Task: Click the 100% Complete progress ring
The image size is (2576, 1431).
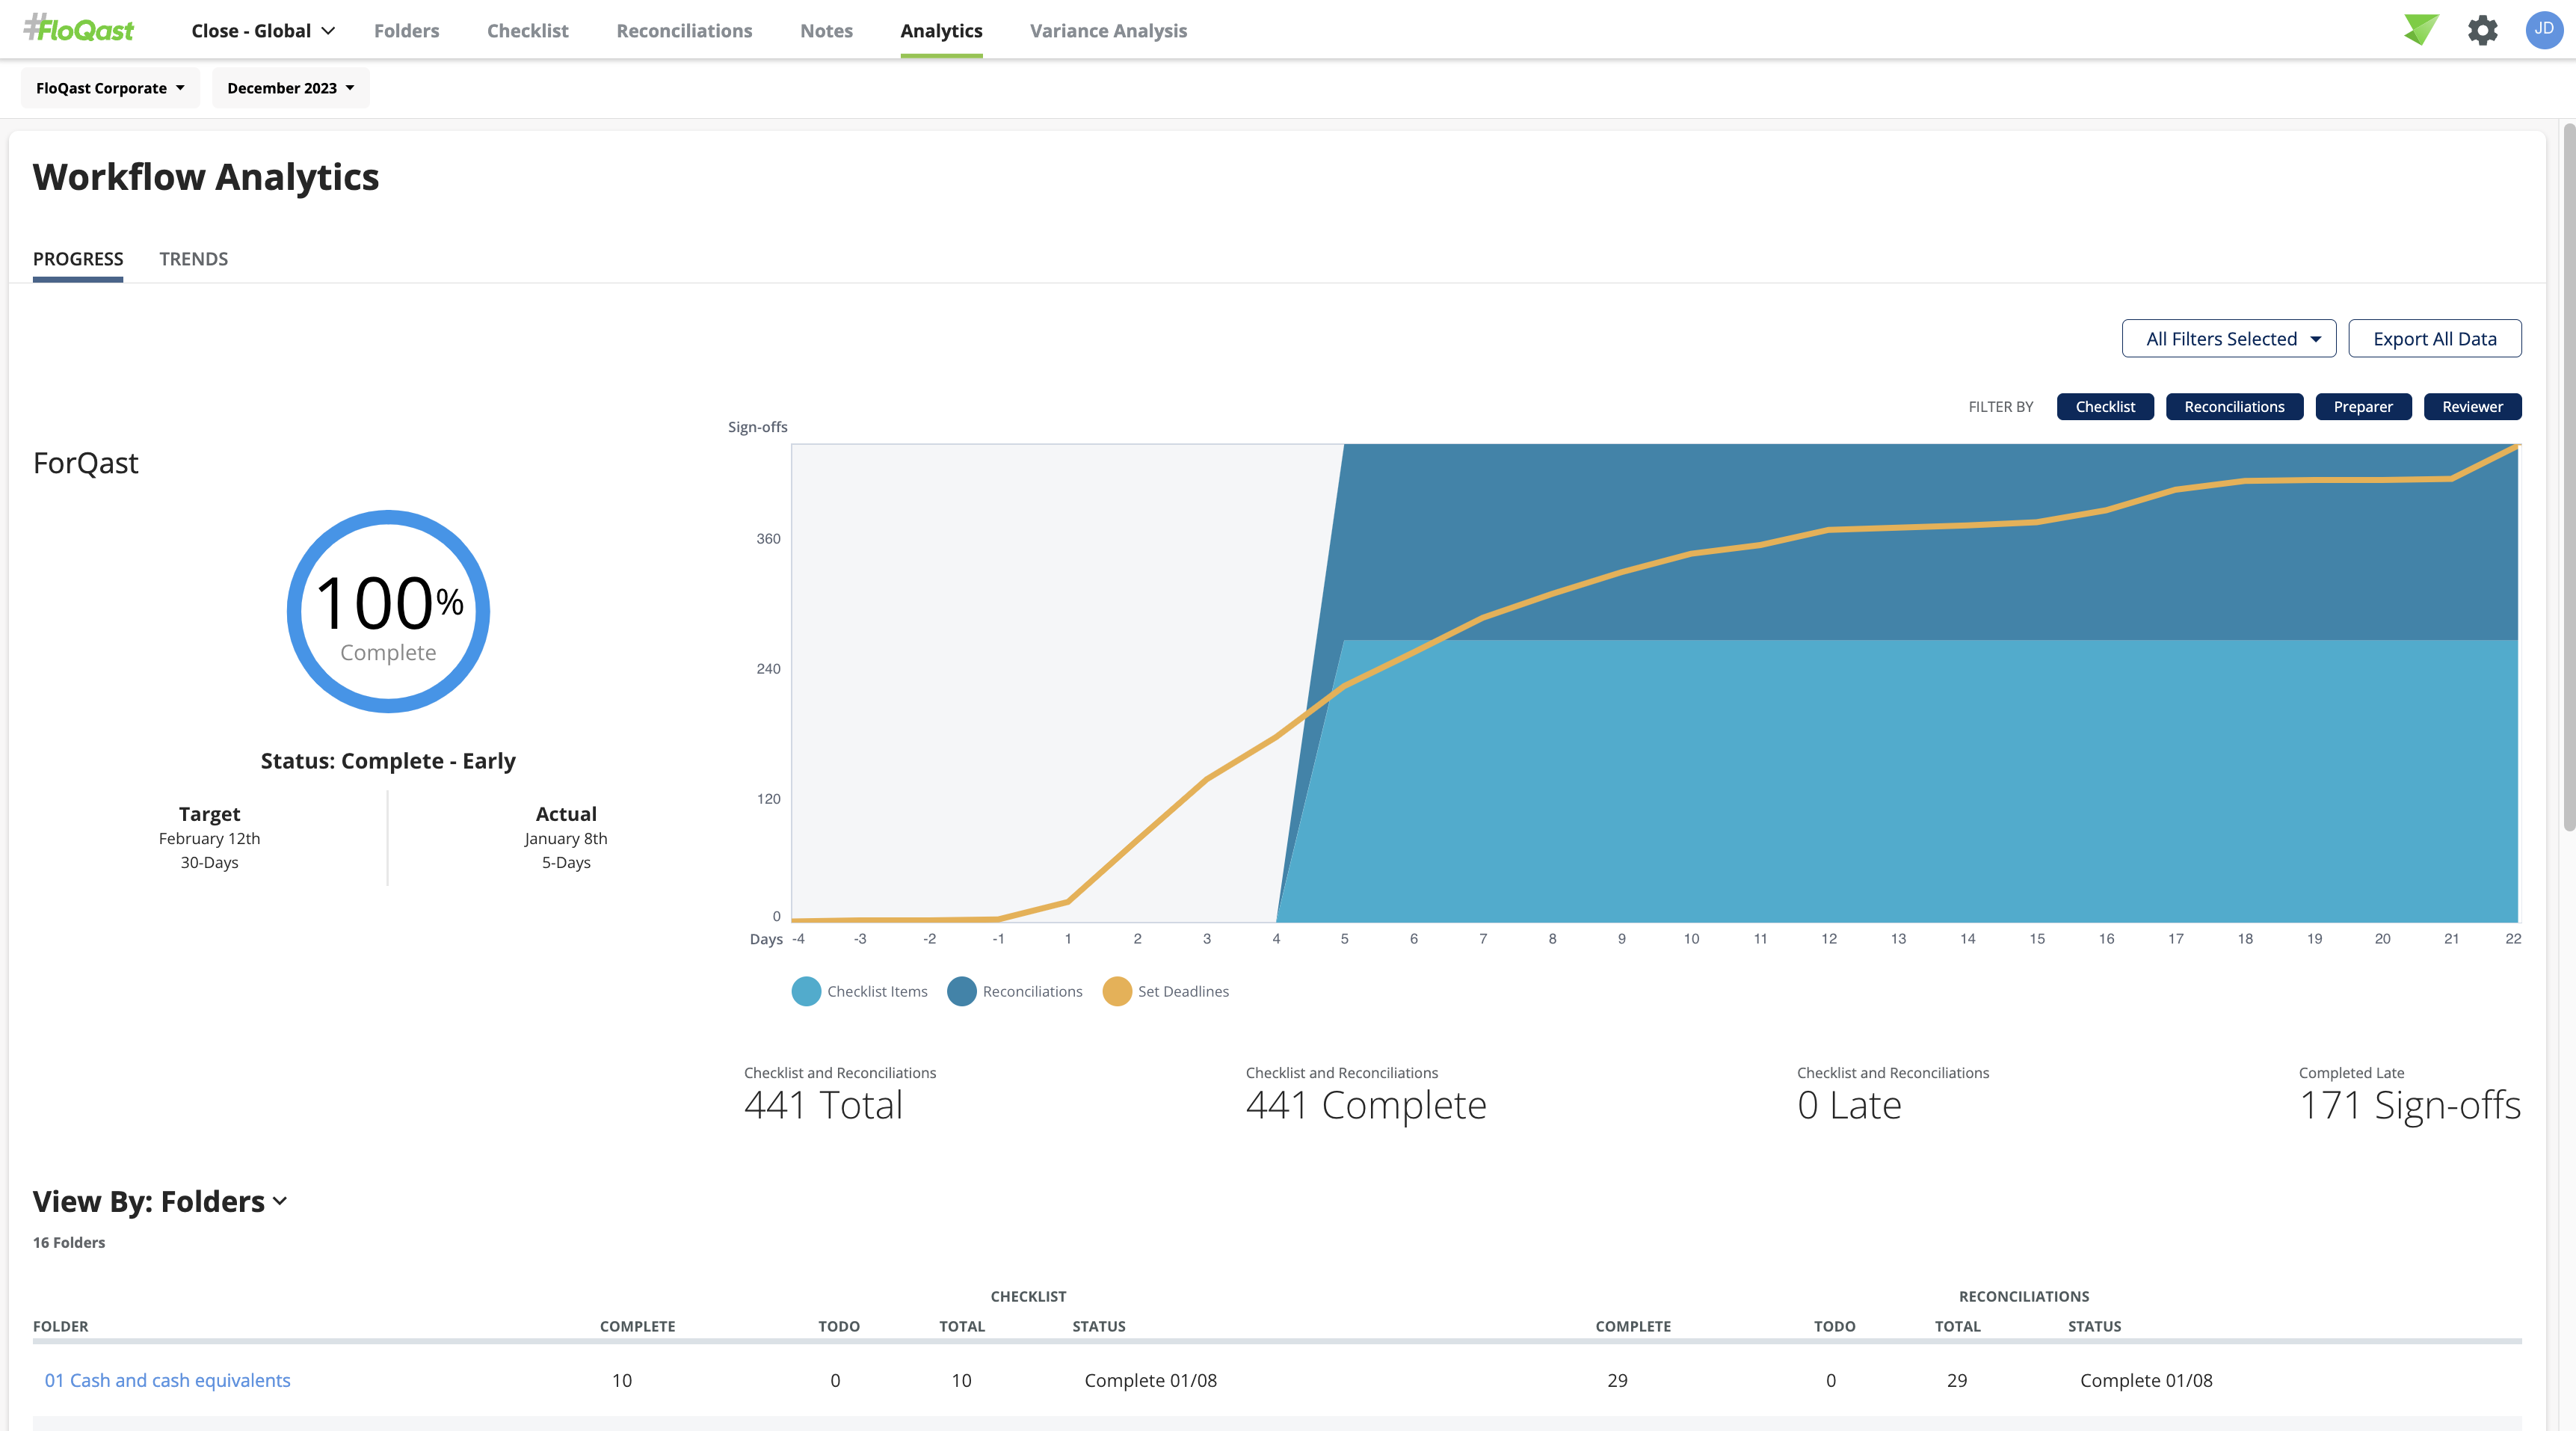Action: click(x=388, y=612)
